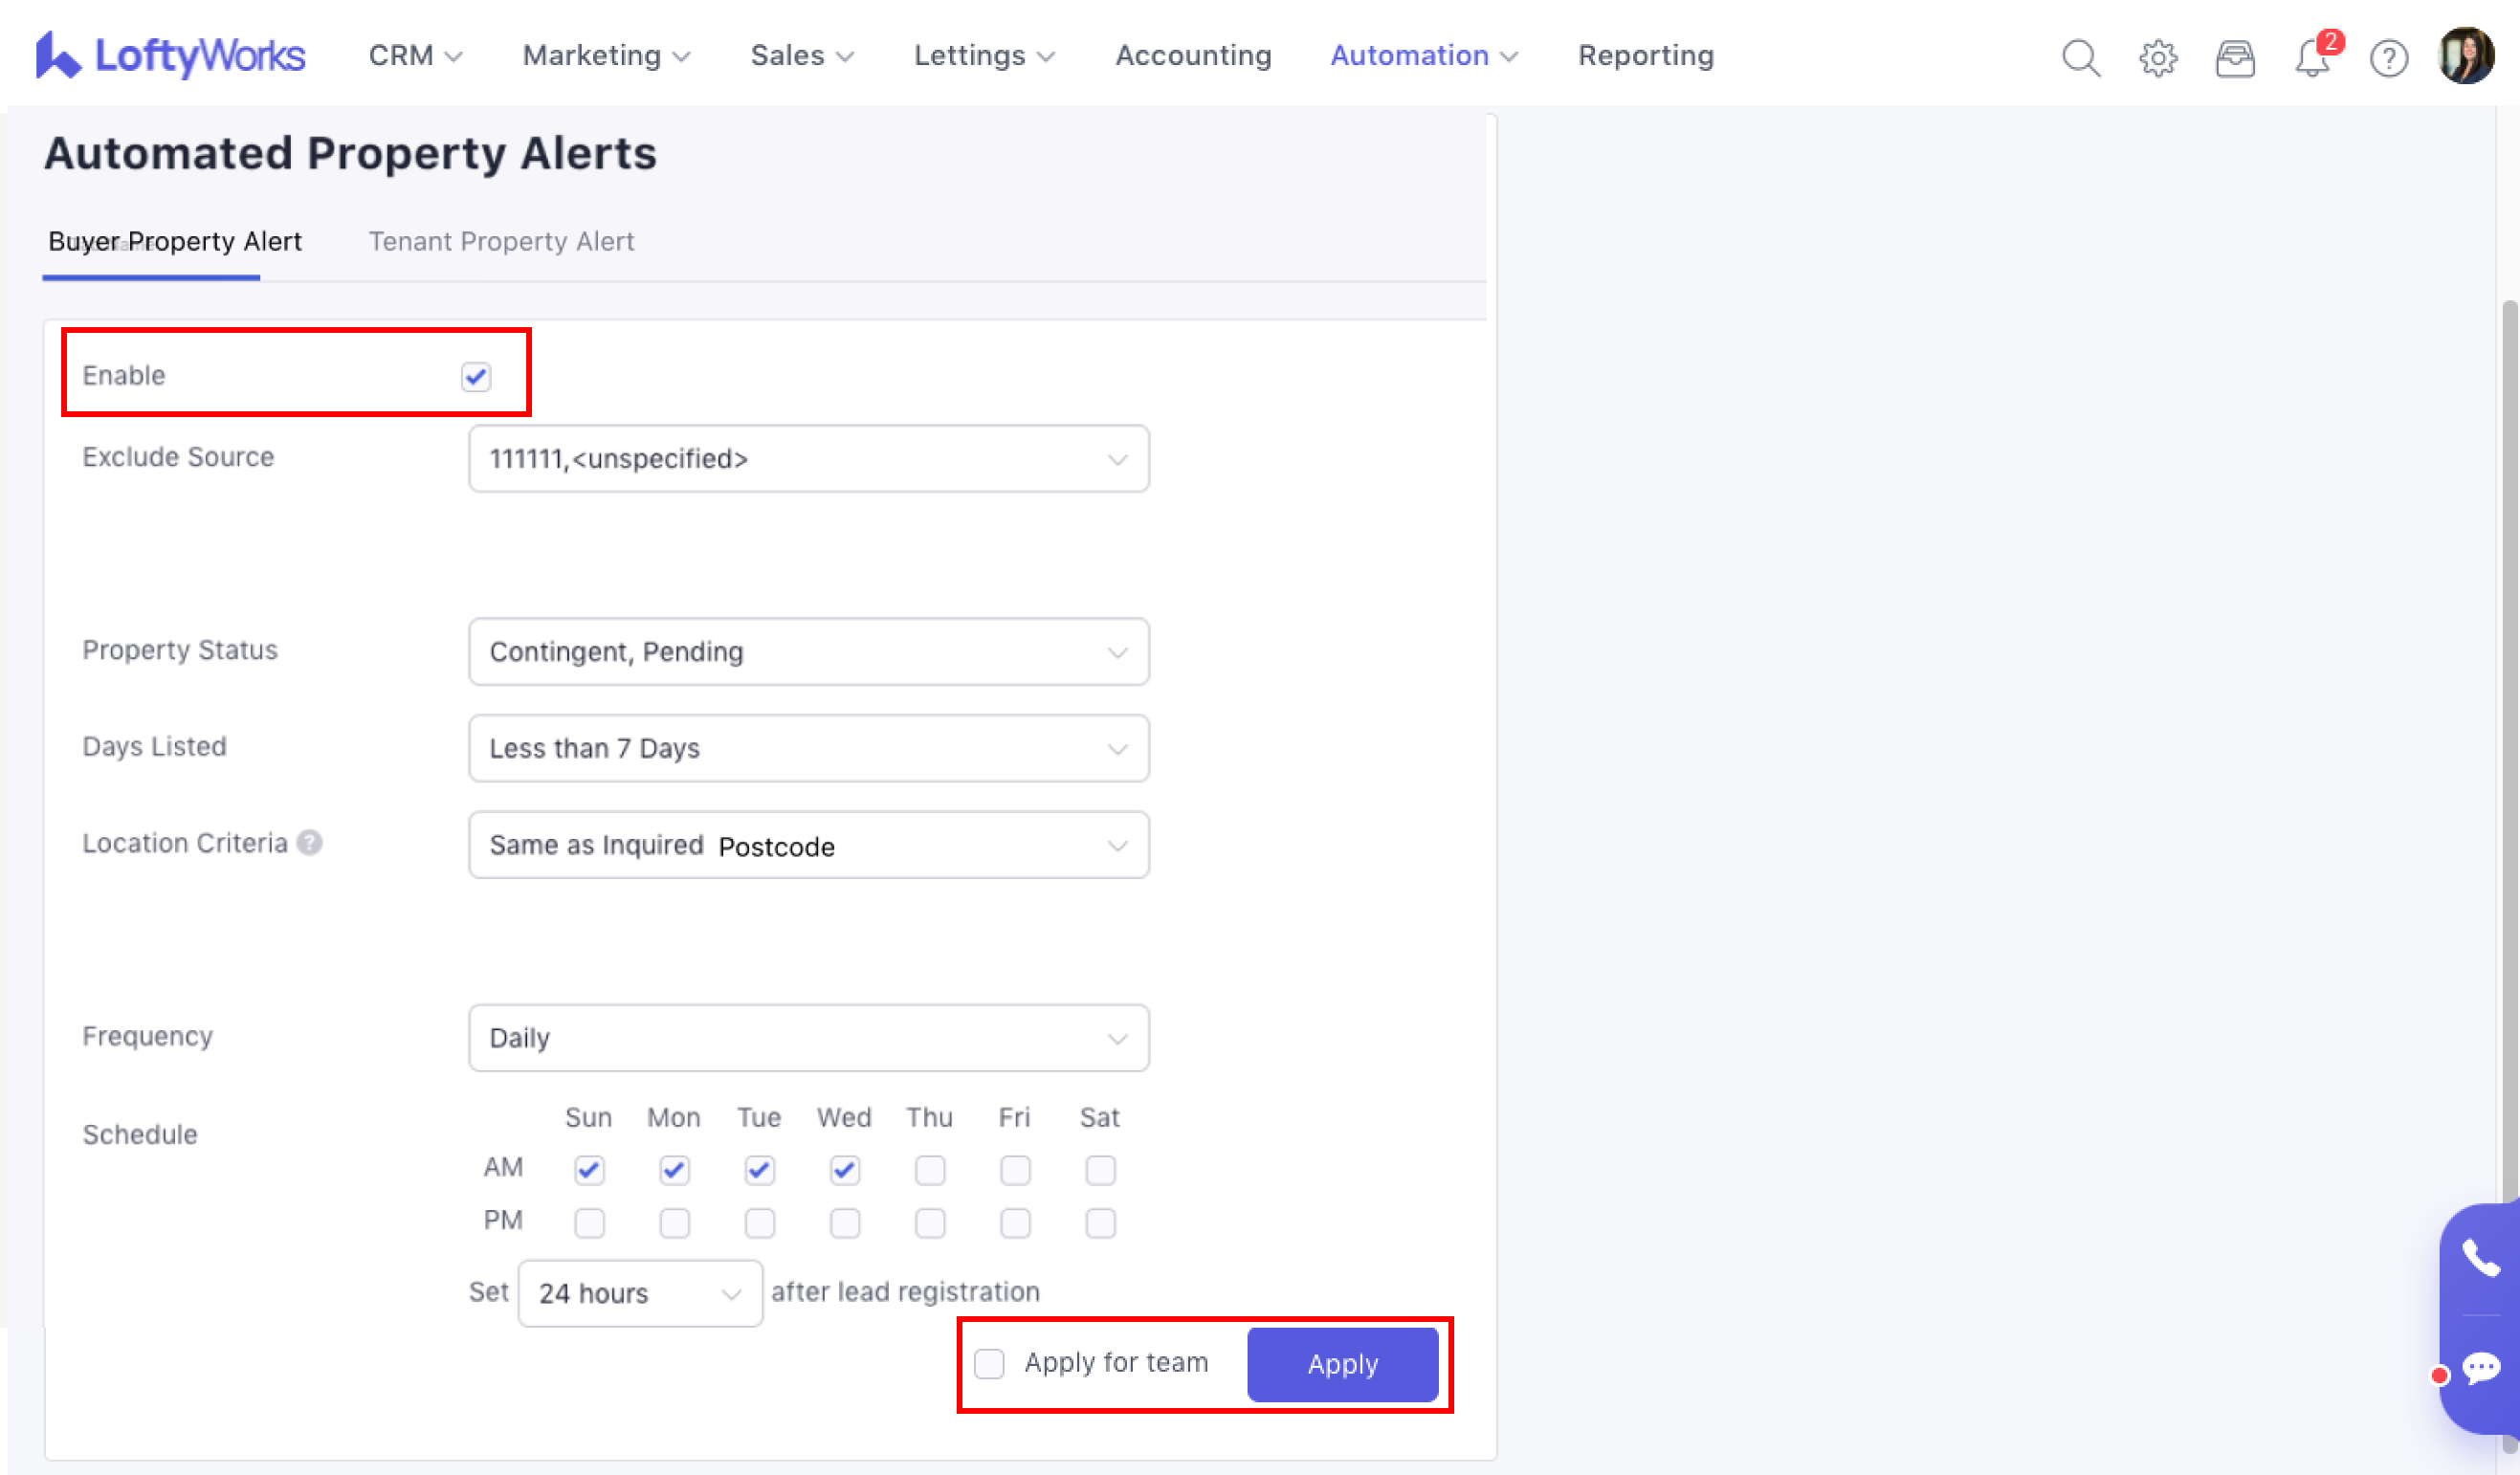
Task: Open the settings gear icon
Action: point(2158,58)
